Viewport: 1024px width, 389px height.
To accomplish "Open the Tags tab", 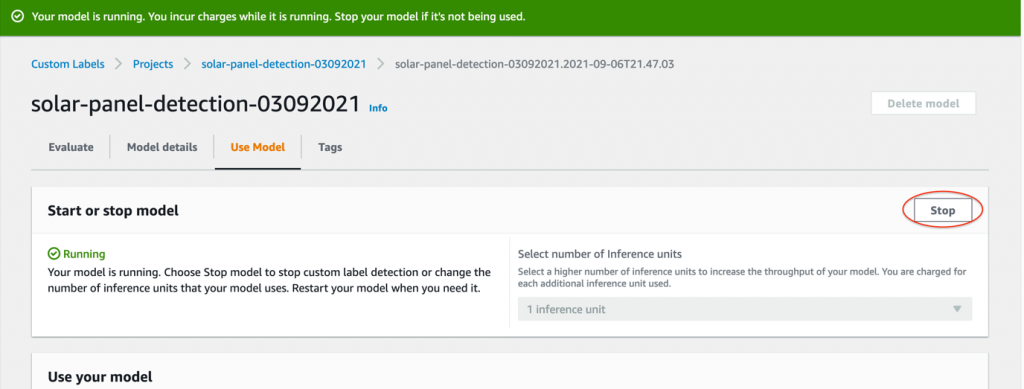I will pyautogui.click(x=330, y=147).
